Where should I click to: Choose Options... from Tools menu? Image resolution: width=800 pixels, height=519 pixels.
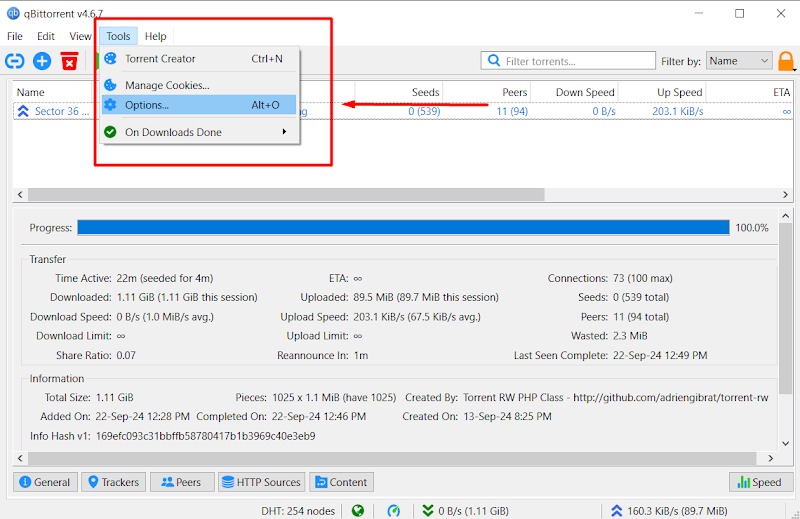(199, 105)
